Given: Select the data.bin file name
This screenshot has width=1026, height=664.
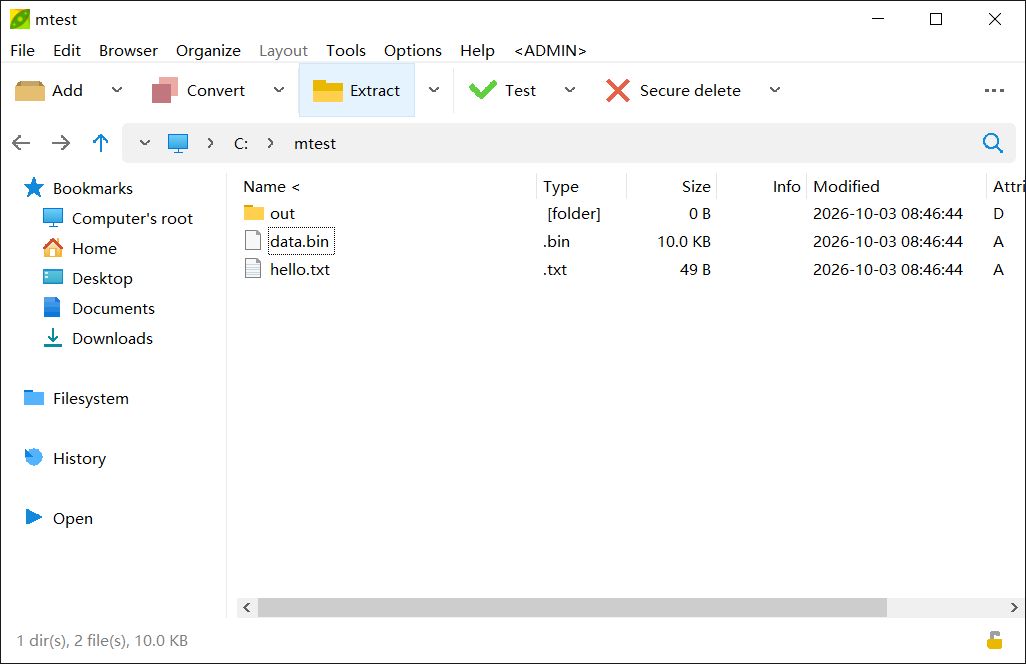Looking at the screenshot, I should (300, 241).
